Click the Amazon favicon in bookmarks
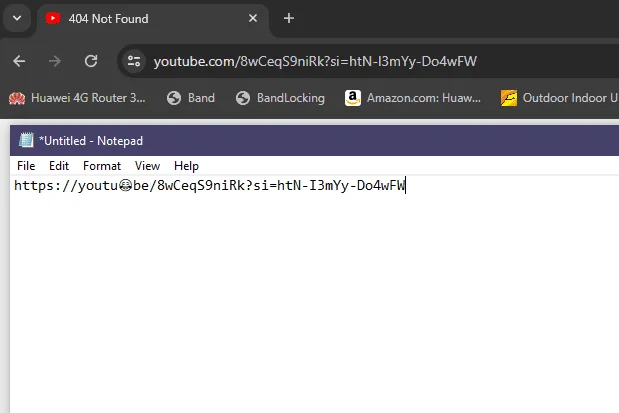Screen dimensions: 619x413 point(353,98)
